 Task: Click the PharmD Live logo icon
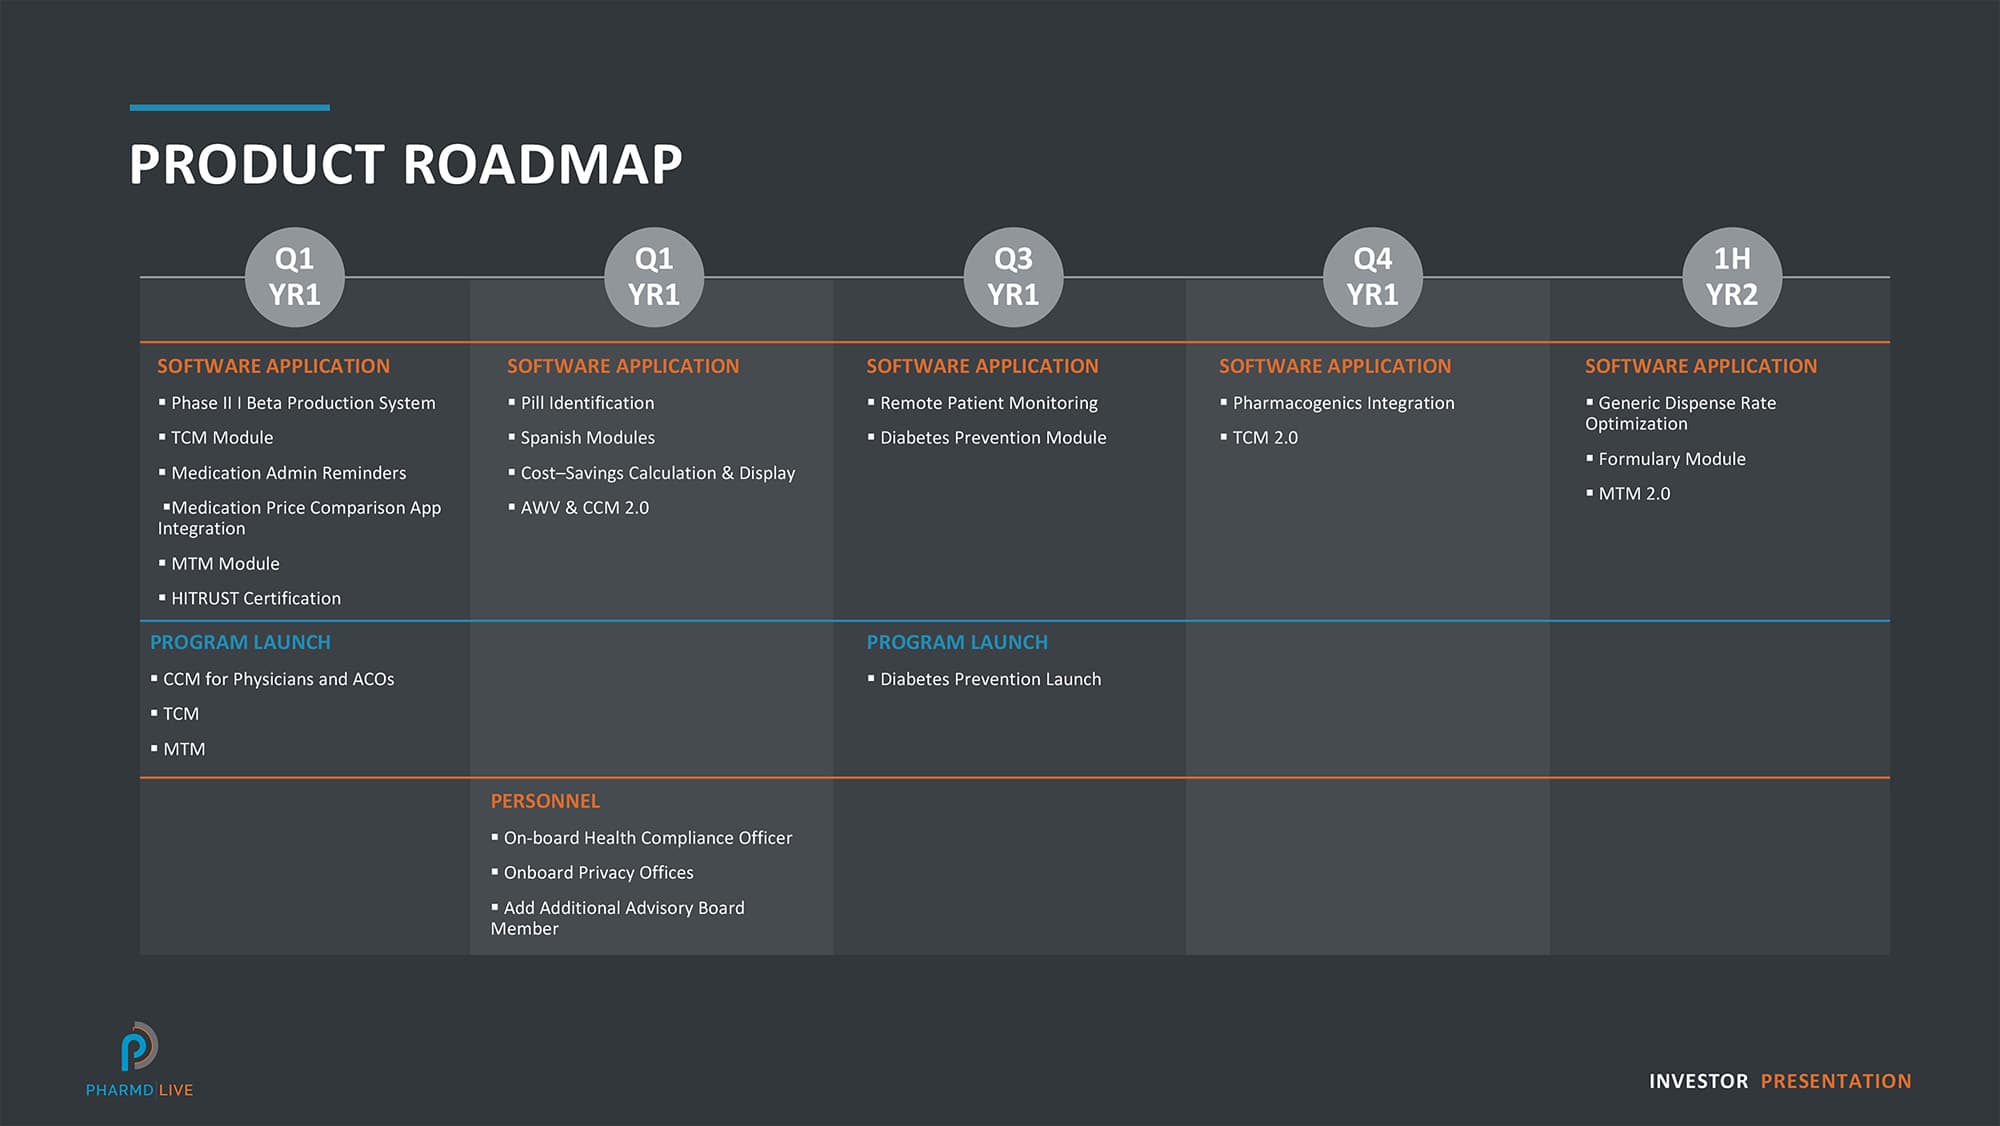[x=139, y=1047]
